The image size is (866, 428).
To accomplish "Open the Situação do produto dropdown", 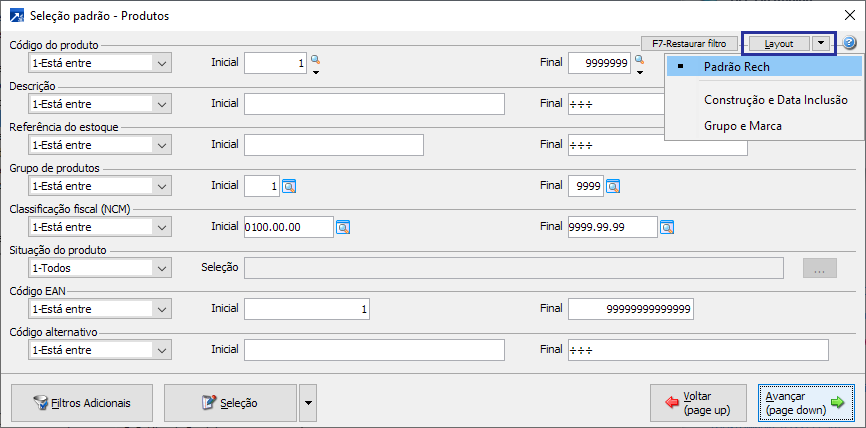I will click(x=163, y=268).
